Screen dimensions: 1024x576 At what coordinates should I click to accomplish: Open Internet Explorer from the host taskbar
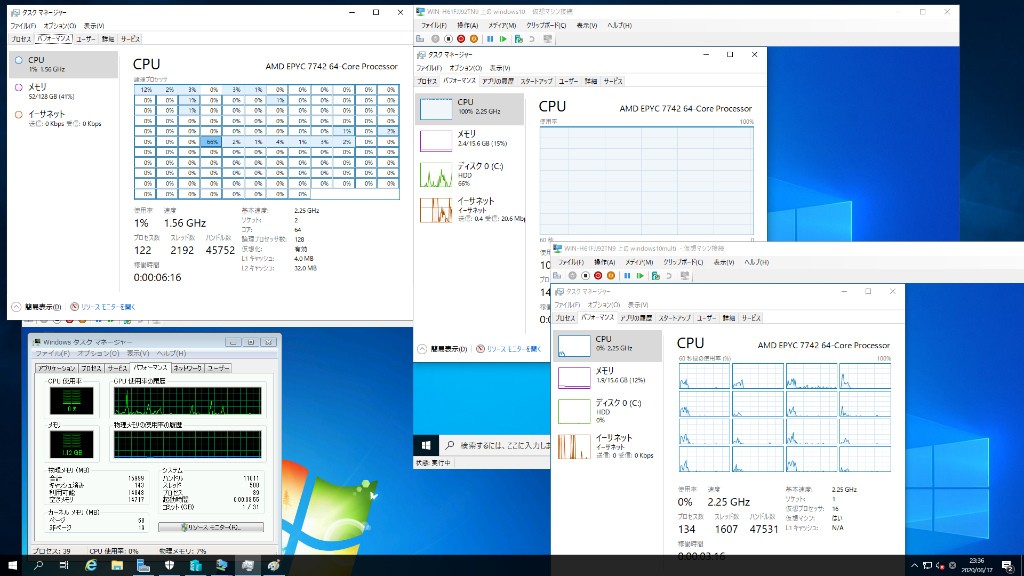pyautogui.click(x=91, y=566)
